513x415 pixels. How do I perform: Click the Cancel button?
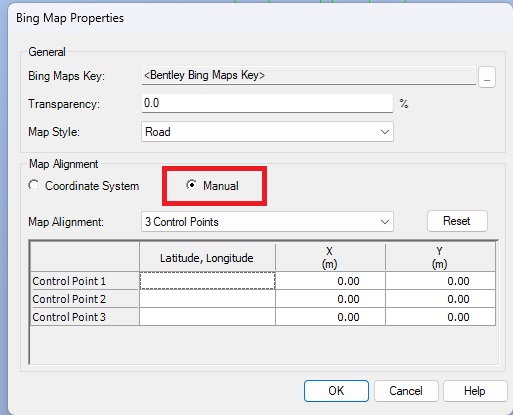tap(406, 391)
